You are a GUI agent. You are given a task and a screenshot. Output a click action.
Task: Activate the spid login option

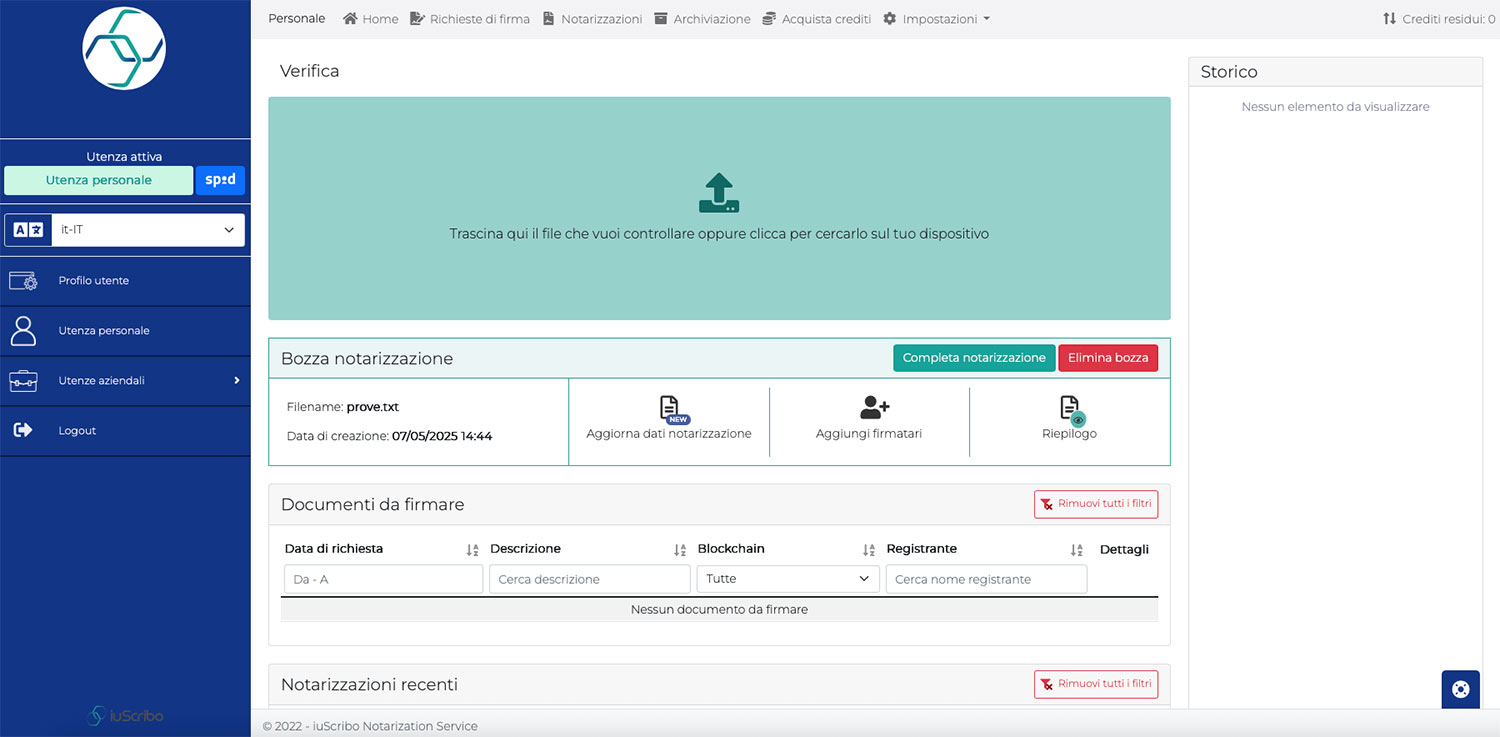click(x=220, y=180)
